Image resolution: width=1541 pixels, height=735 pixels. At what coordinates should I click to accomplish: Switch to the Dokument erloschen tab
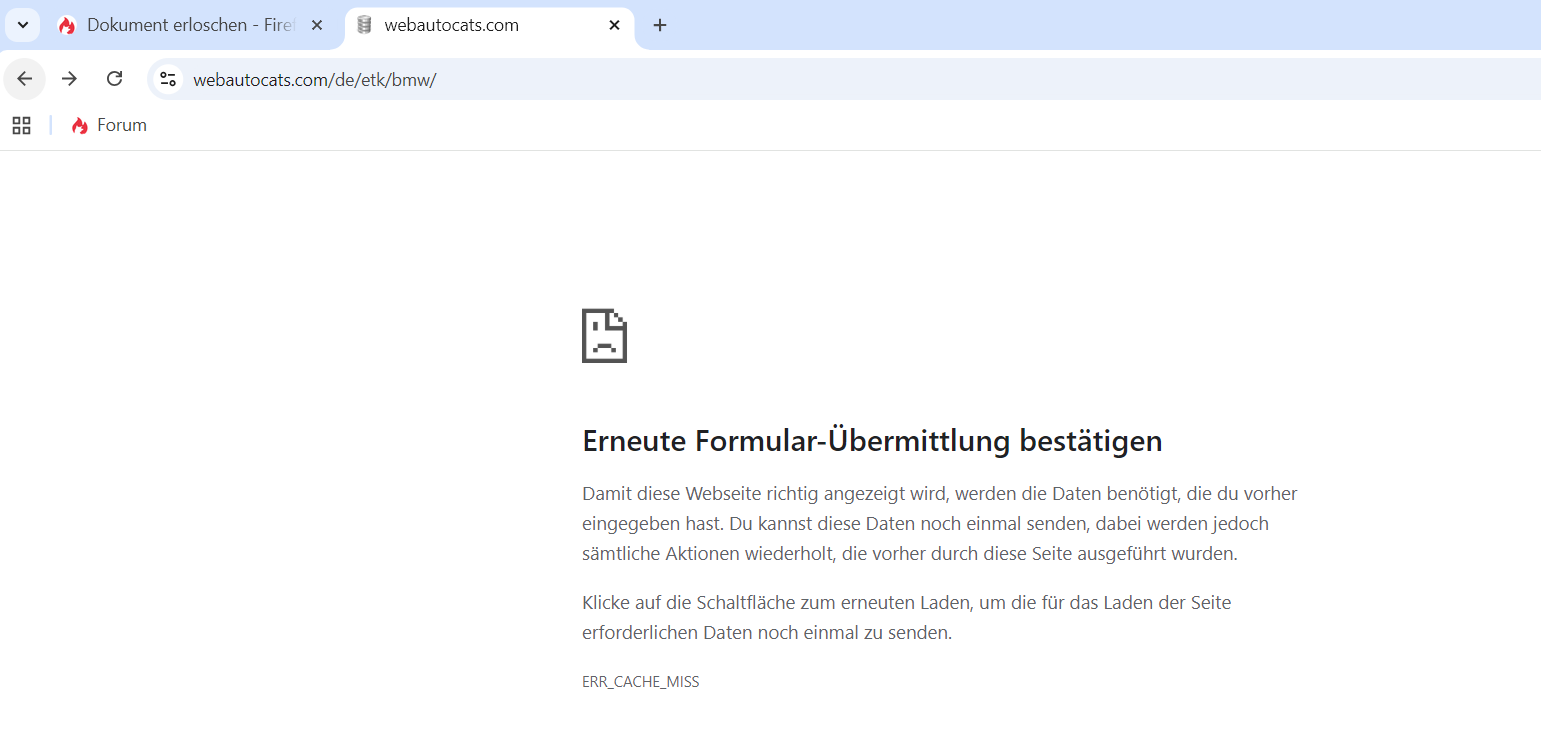pyautogui.click(x=190, y=25)
